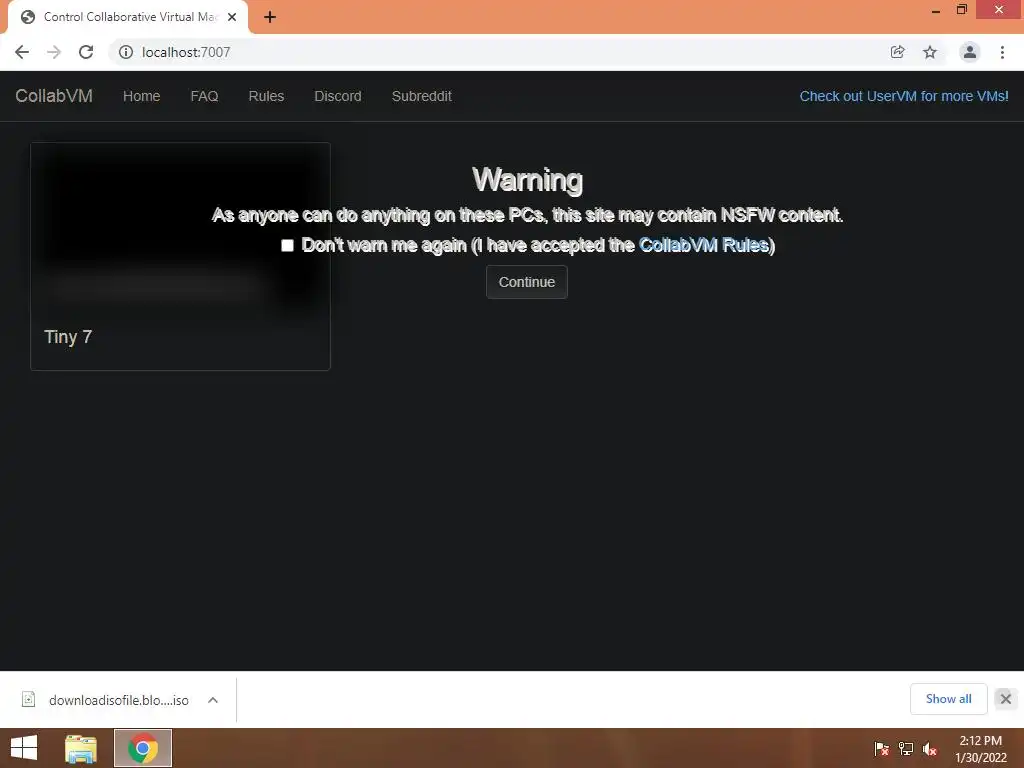
Task: Open the clock showing 2:12 PM
Action: (980, 749)
